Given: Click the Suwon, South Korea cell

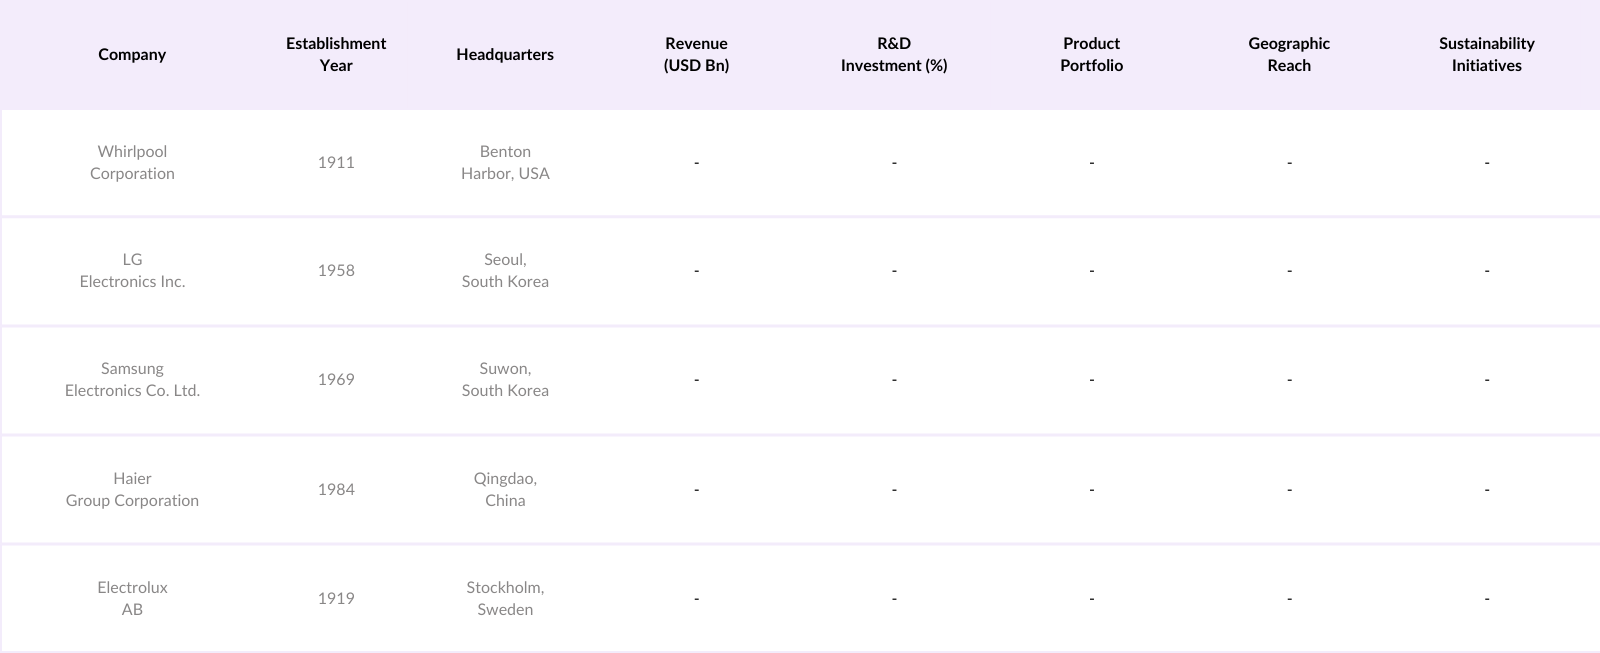Looking at the screenshot, I should (505, 379).
